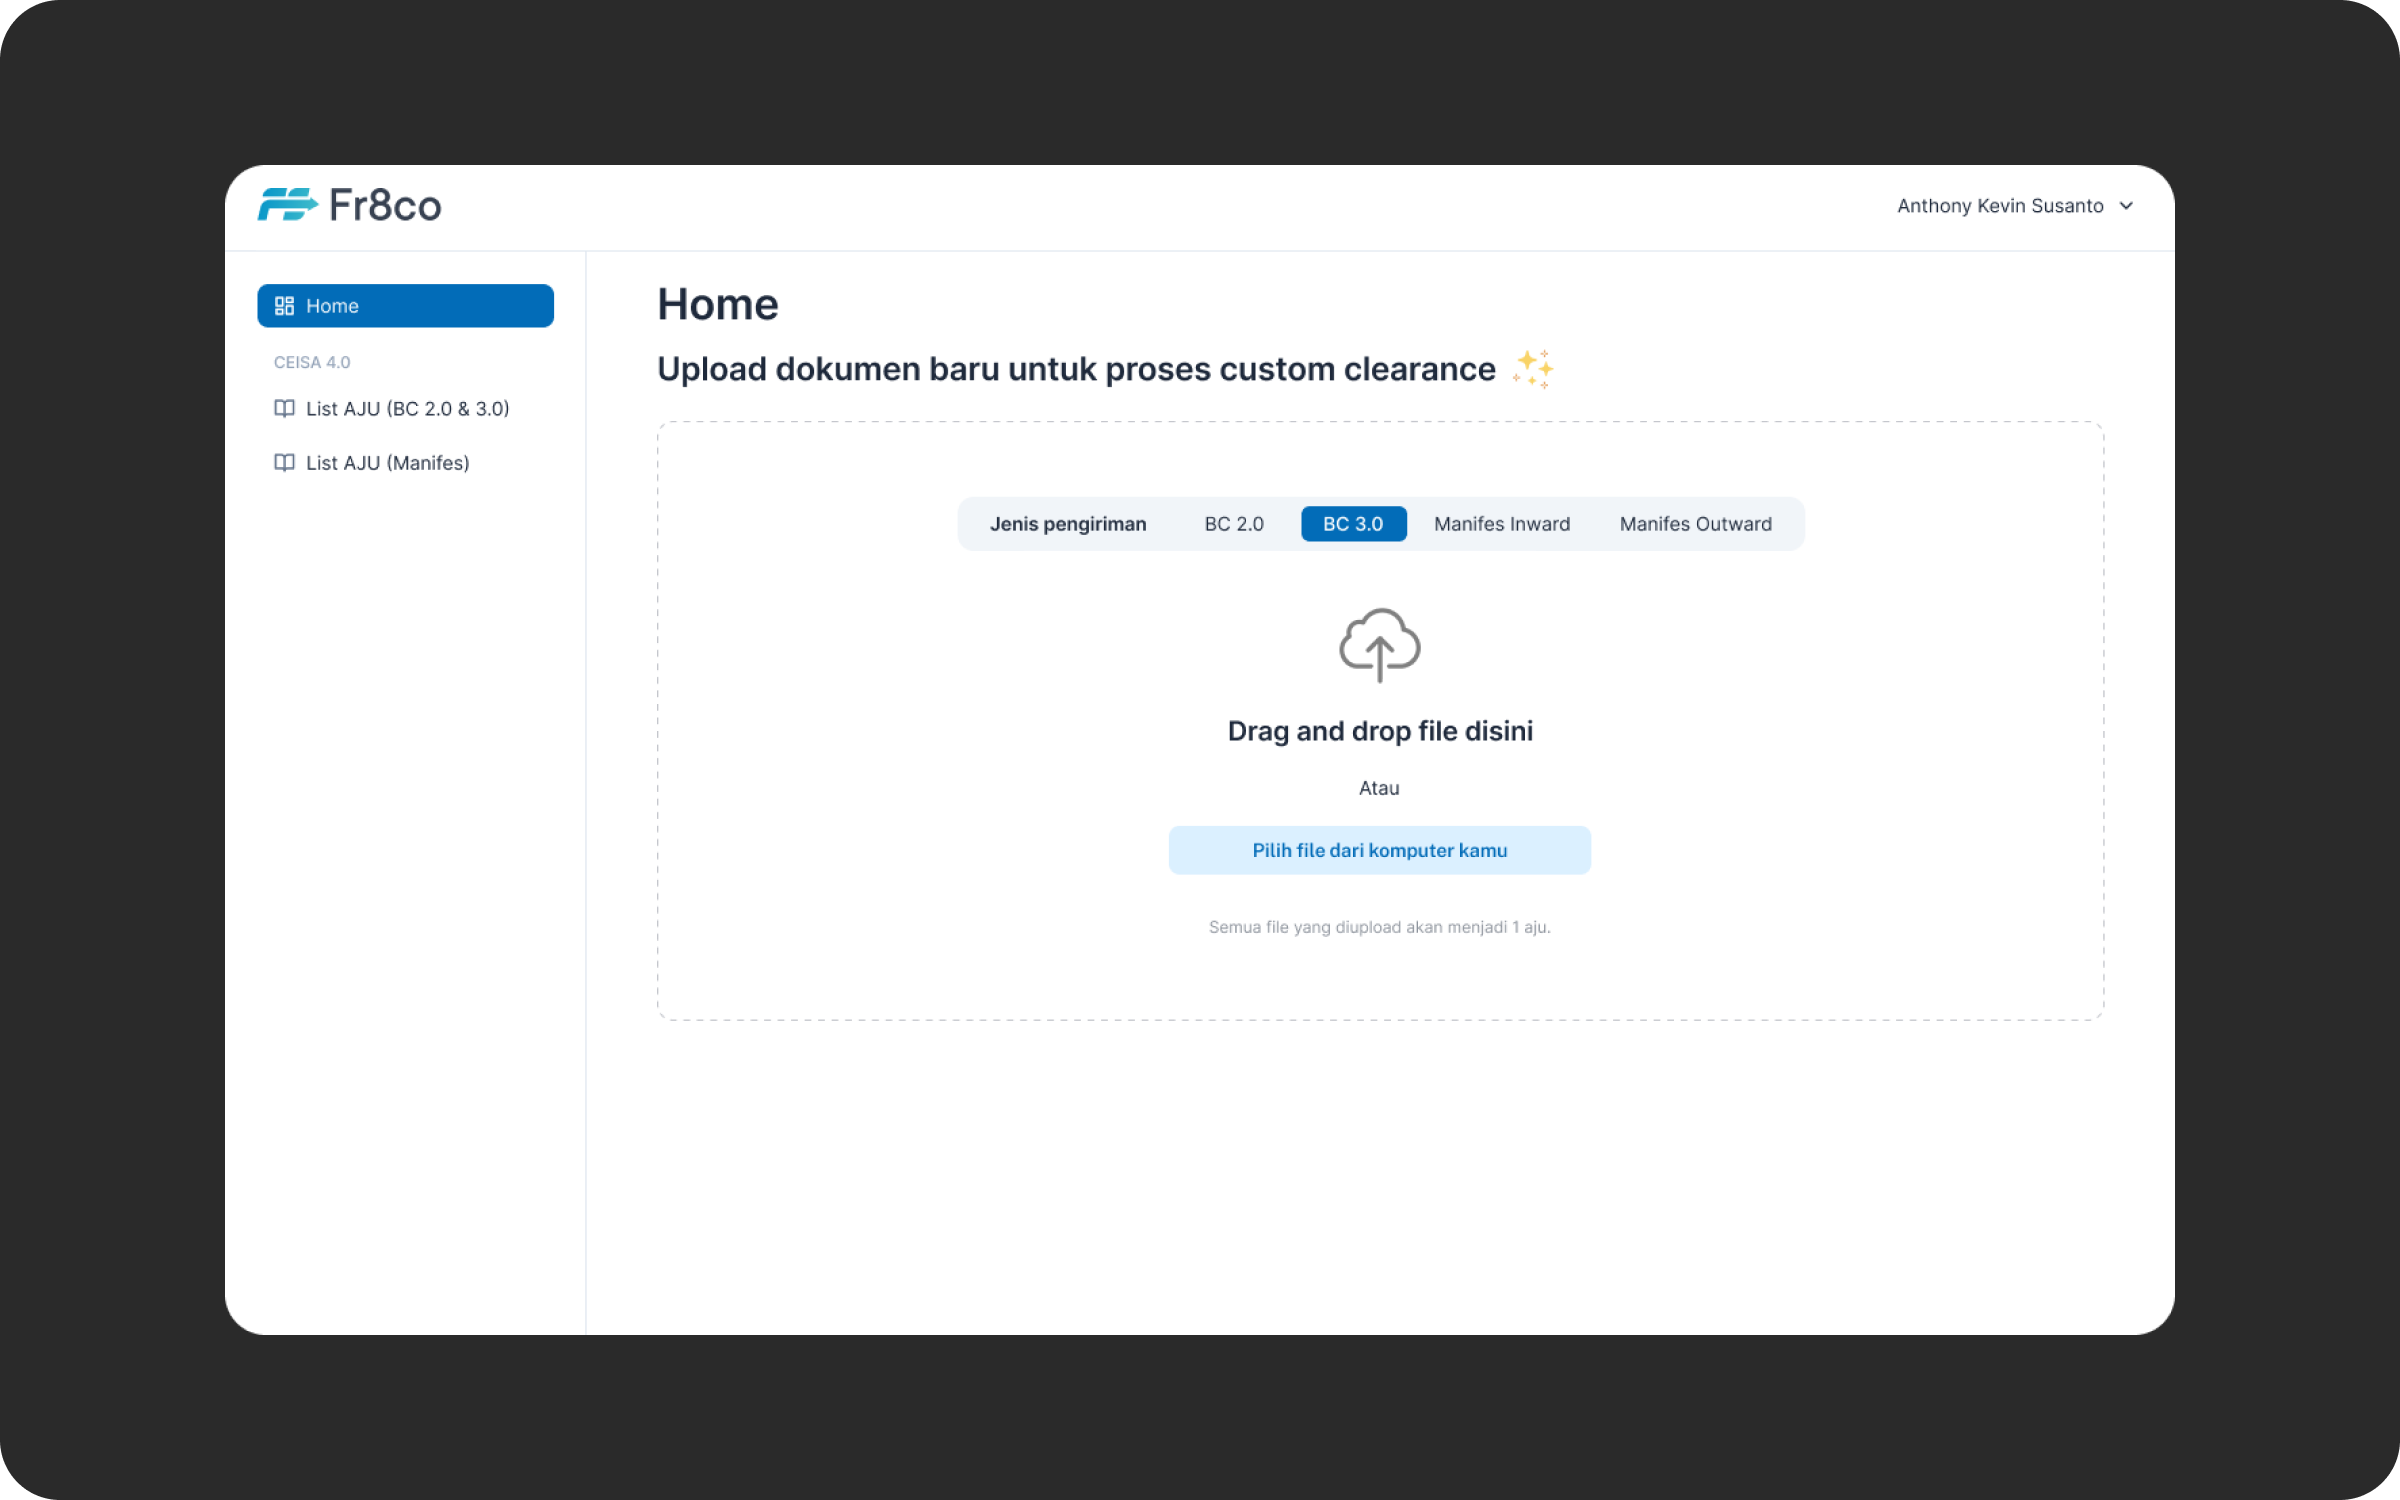Select BC 2.0 shipment type
The image size is (2400, 1500).
[1233, 524]
